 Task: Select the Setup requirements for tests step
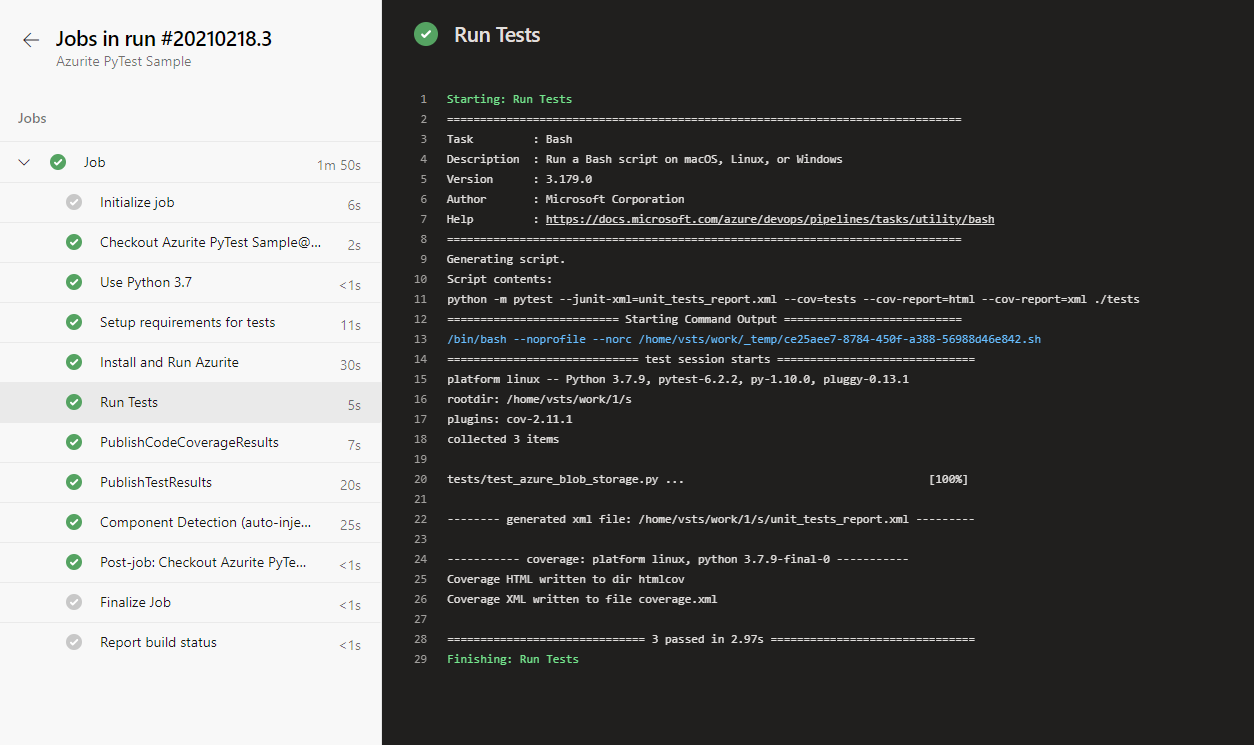point(187,322)
